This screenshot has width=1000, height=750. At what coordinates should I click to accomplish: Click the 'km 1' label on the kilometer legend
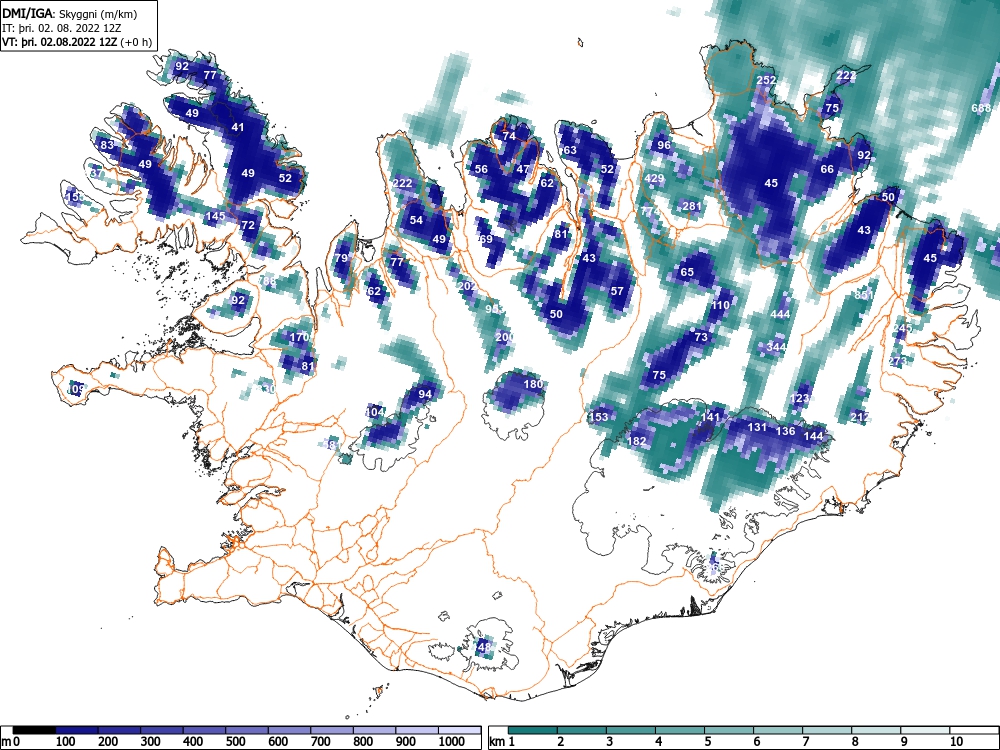[x=502, y=741]
